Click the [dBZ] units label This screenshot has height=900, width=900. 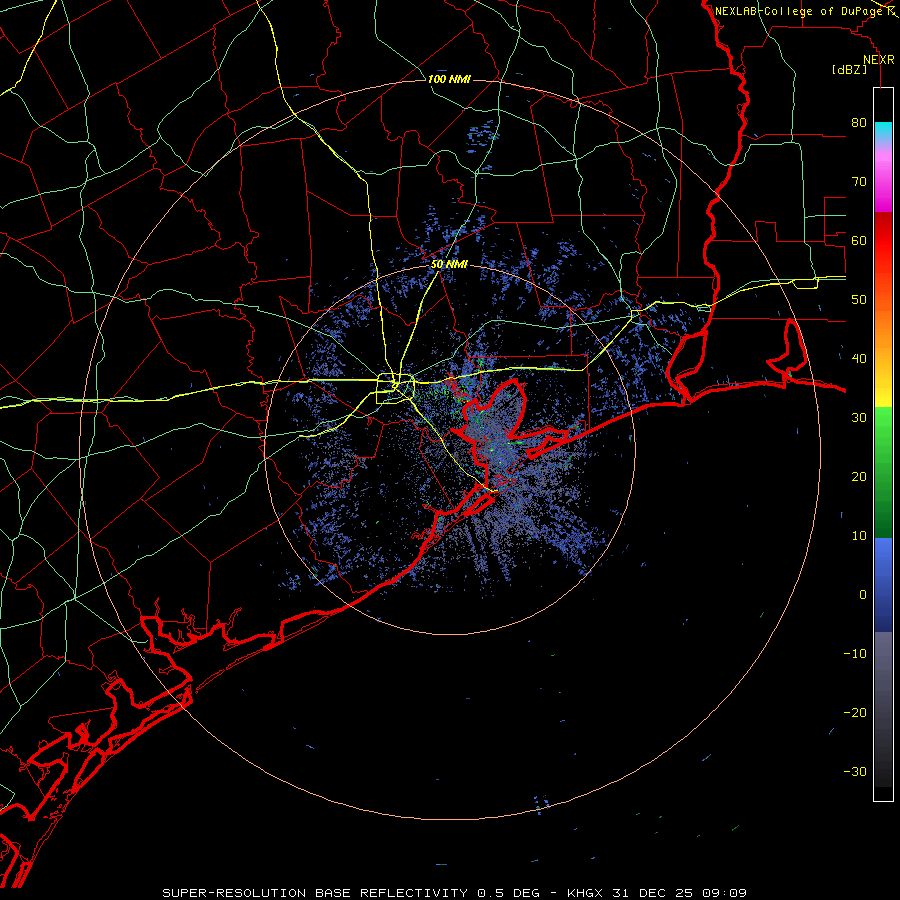point(849,69)
